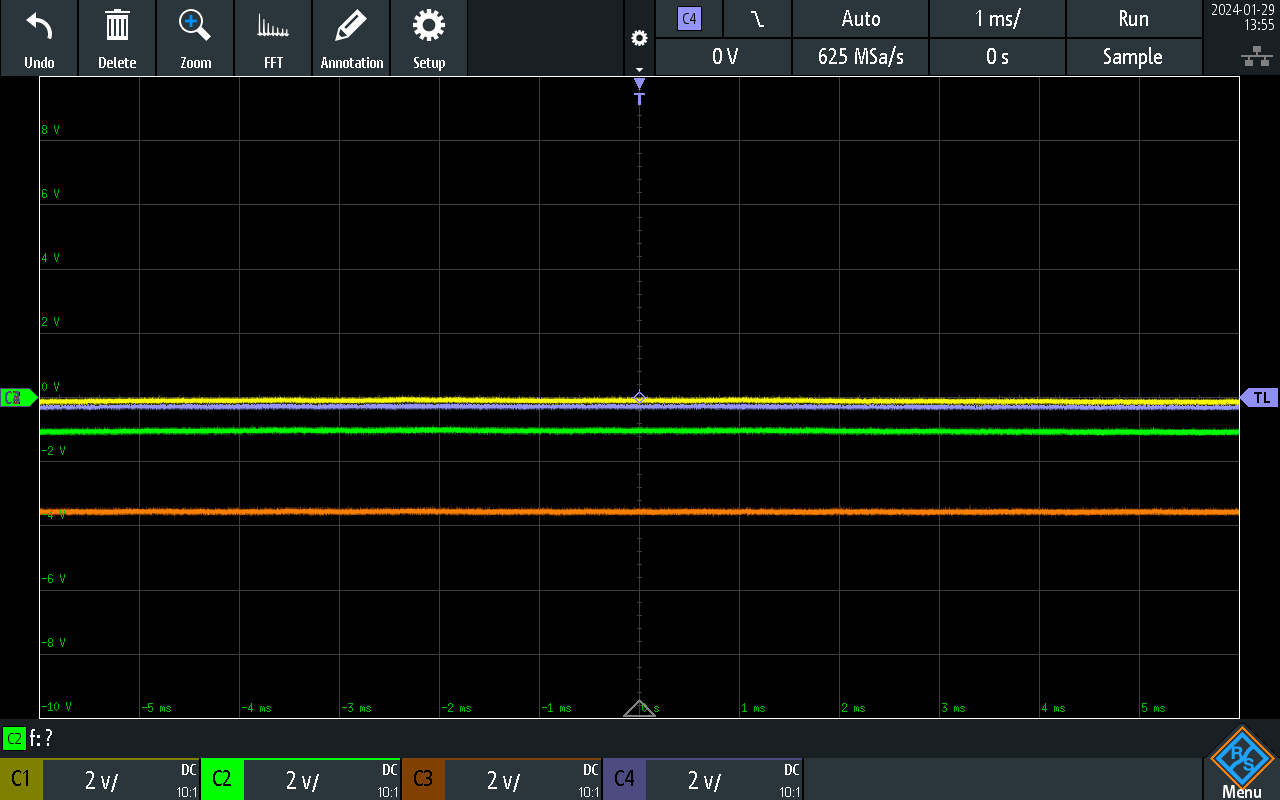Toggle channel C3 label

(423, 779)
